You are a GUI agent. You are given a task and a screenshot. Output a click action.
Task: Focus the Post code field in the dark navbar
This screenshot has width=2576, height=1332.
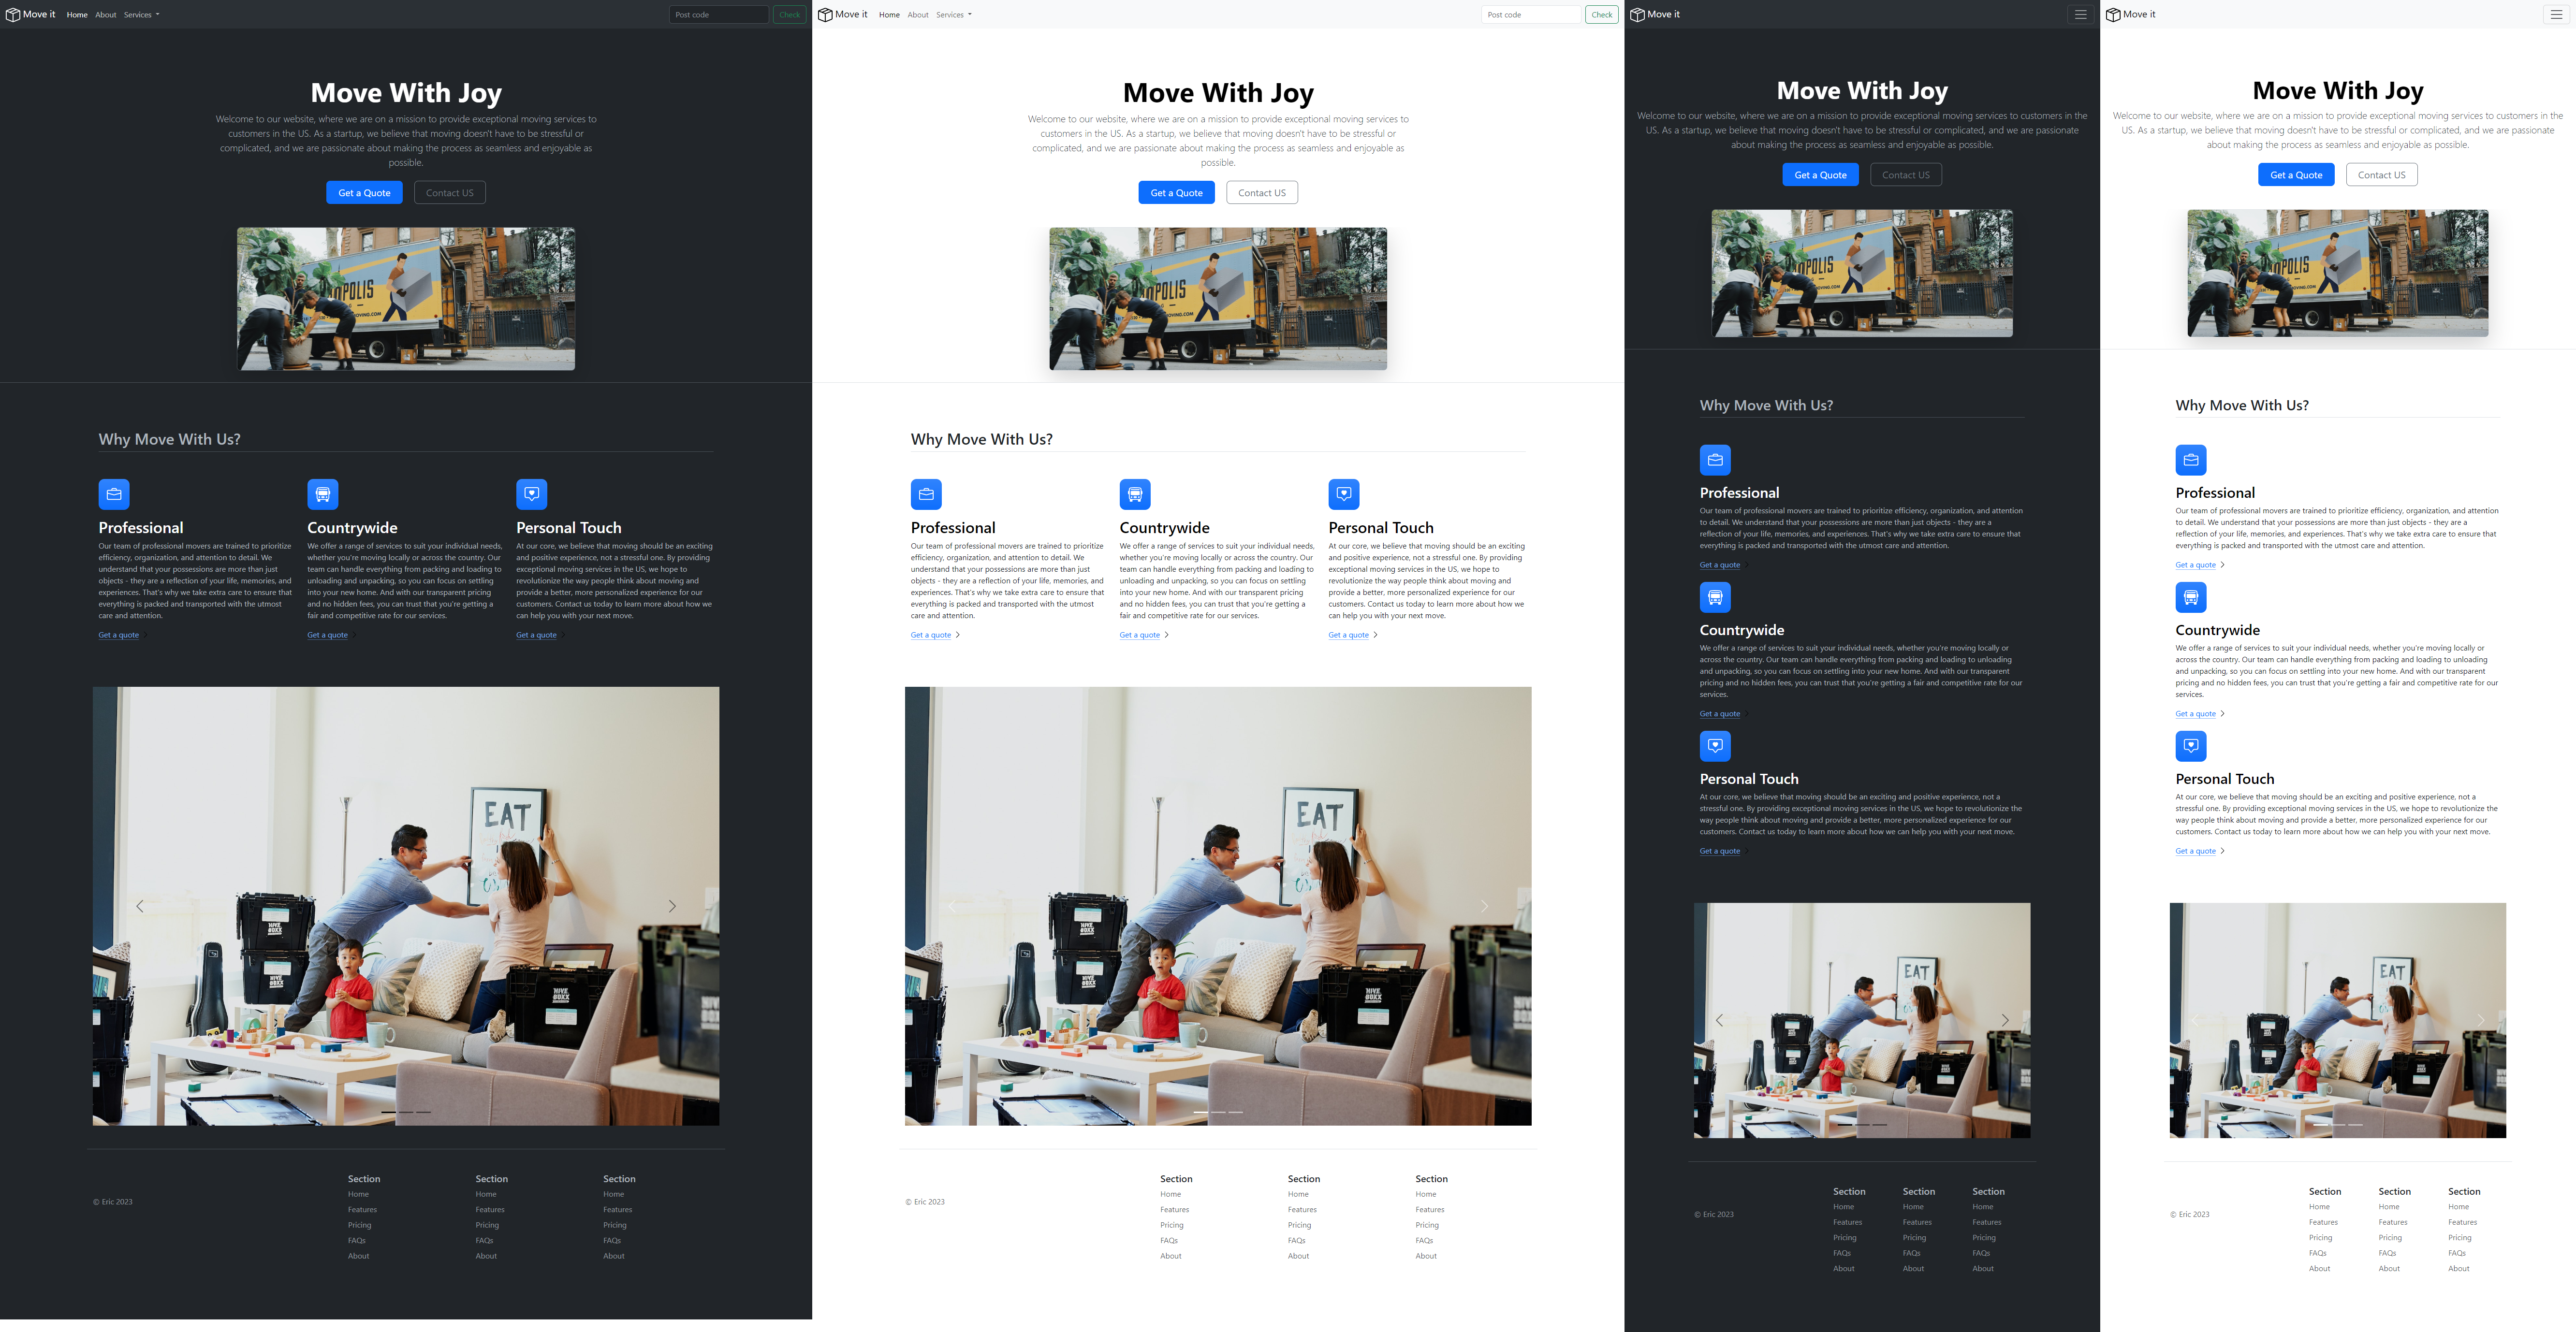pyautogui.click(x=718, y=15)
